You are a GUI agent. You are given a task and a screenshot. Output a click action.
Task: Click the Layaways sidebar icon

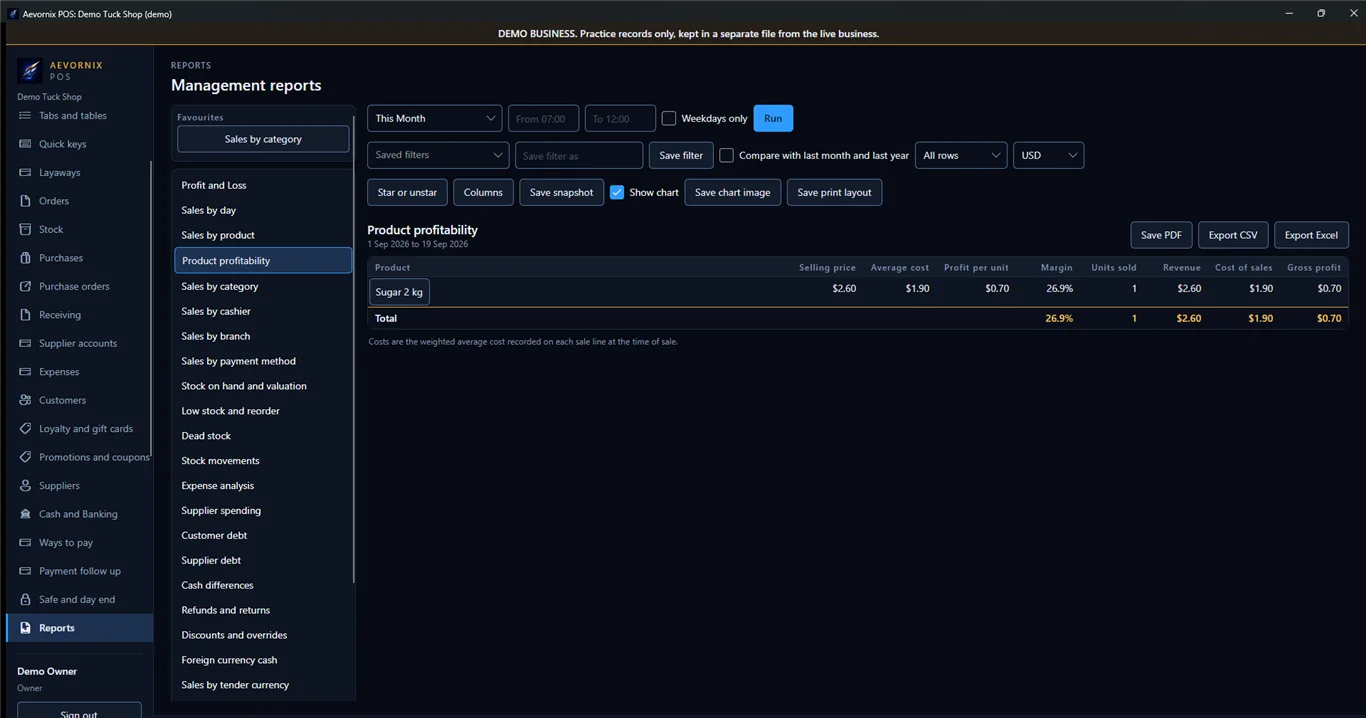pos(25,173)
